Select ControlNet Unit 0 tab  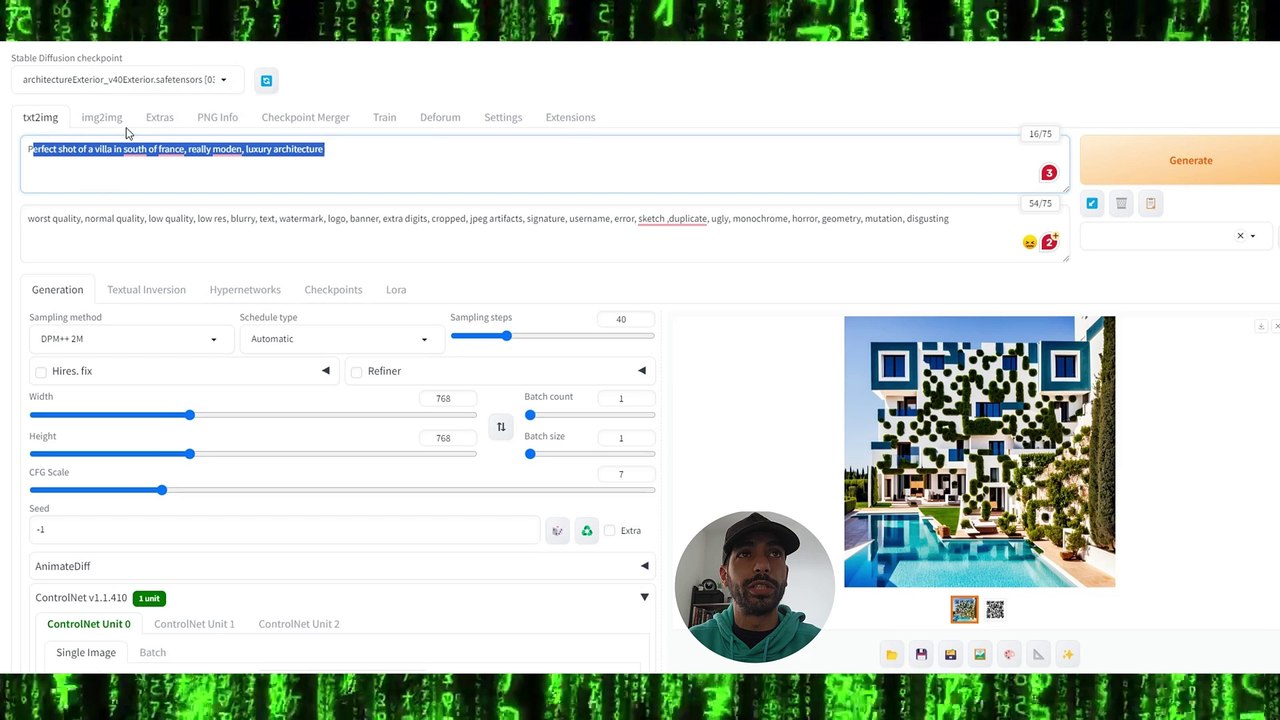click(x=88, y=624)
